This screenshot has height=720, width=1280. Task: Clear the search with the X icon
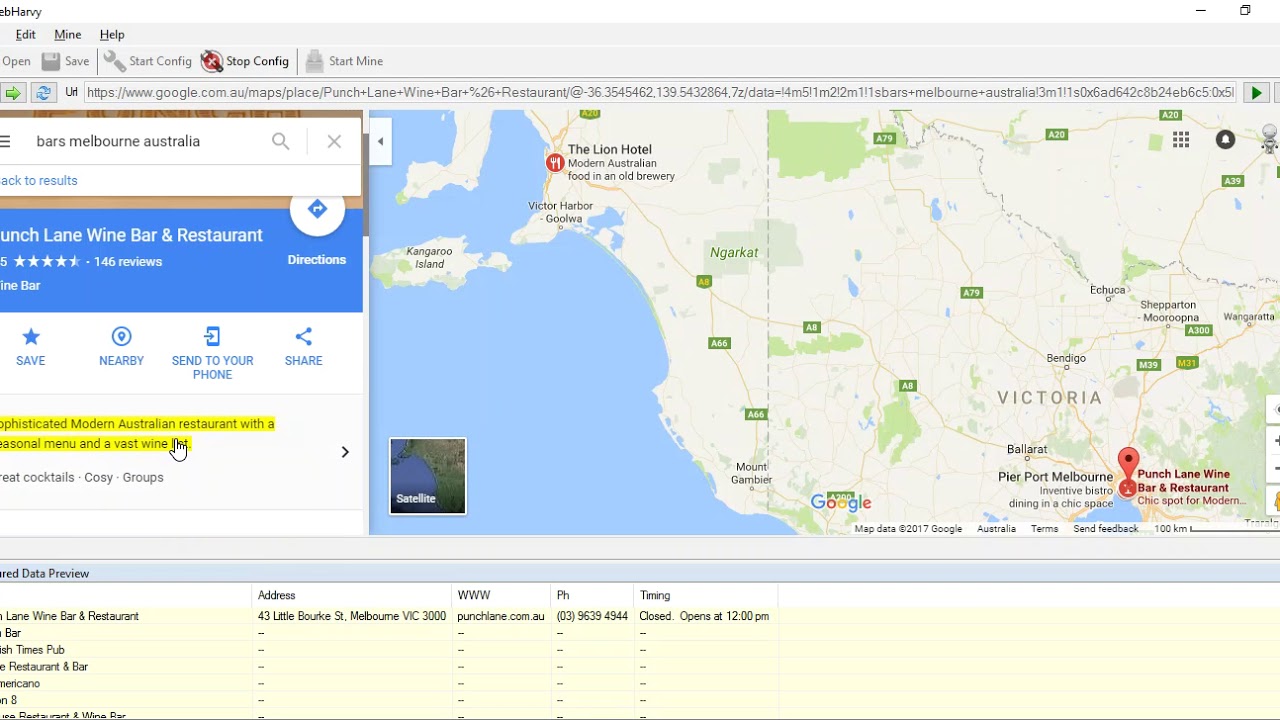pyautogui.click(x=334, y=142)
